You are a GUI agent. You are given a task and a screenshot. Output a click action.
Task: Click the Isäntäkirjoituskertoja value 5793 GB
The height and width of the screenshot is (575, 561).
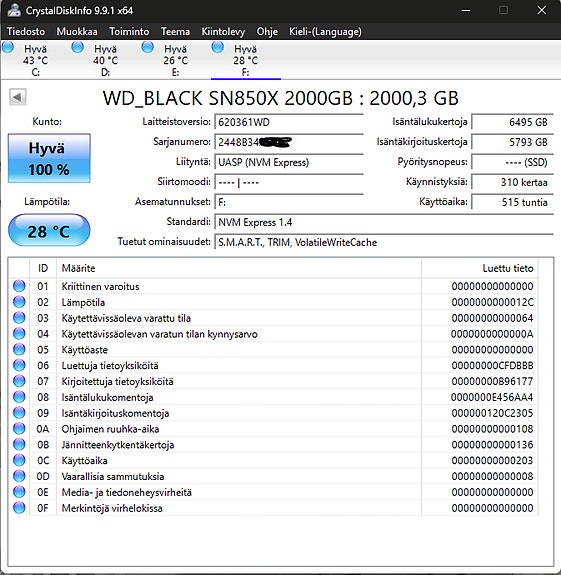click(512, 142)
